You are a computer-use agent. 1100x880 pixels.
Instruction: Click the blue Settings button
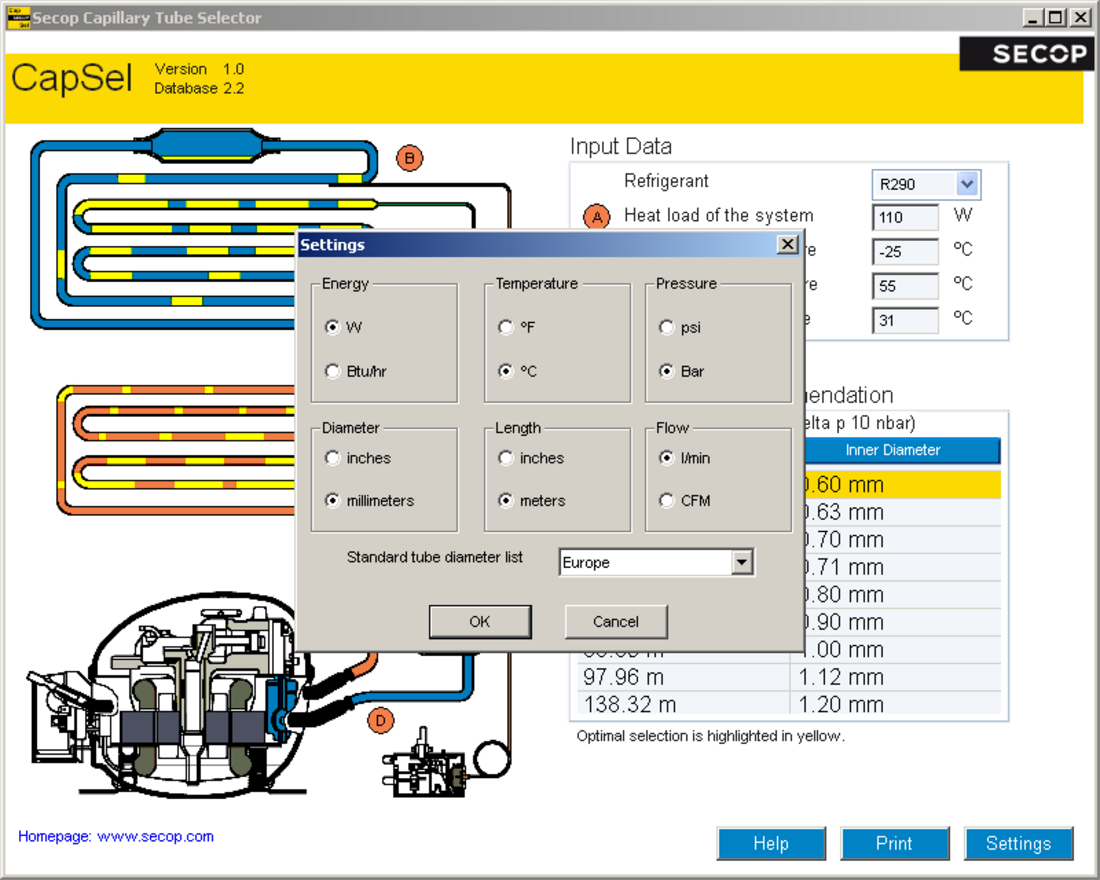[x=1019, y=844]
